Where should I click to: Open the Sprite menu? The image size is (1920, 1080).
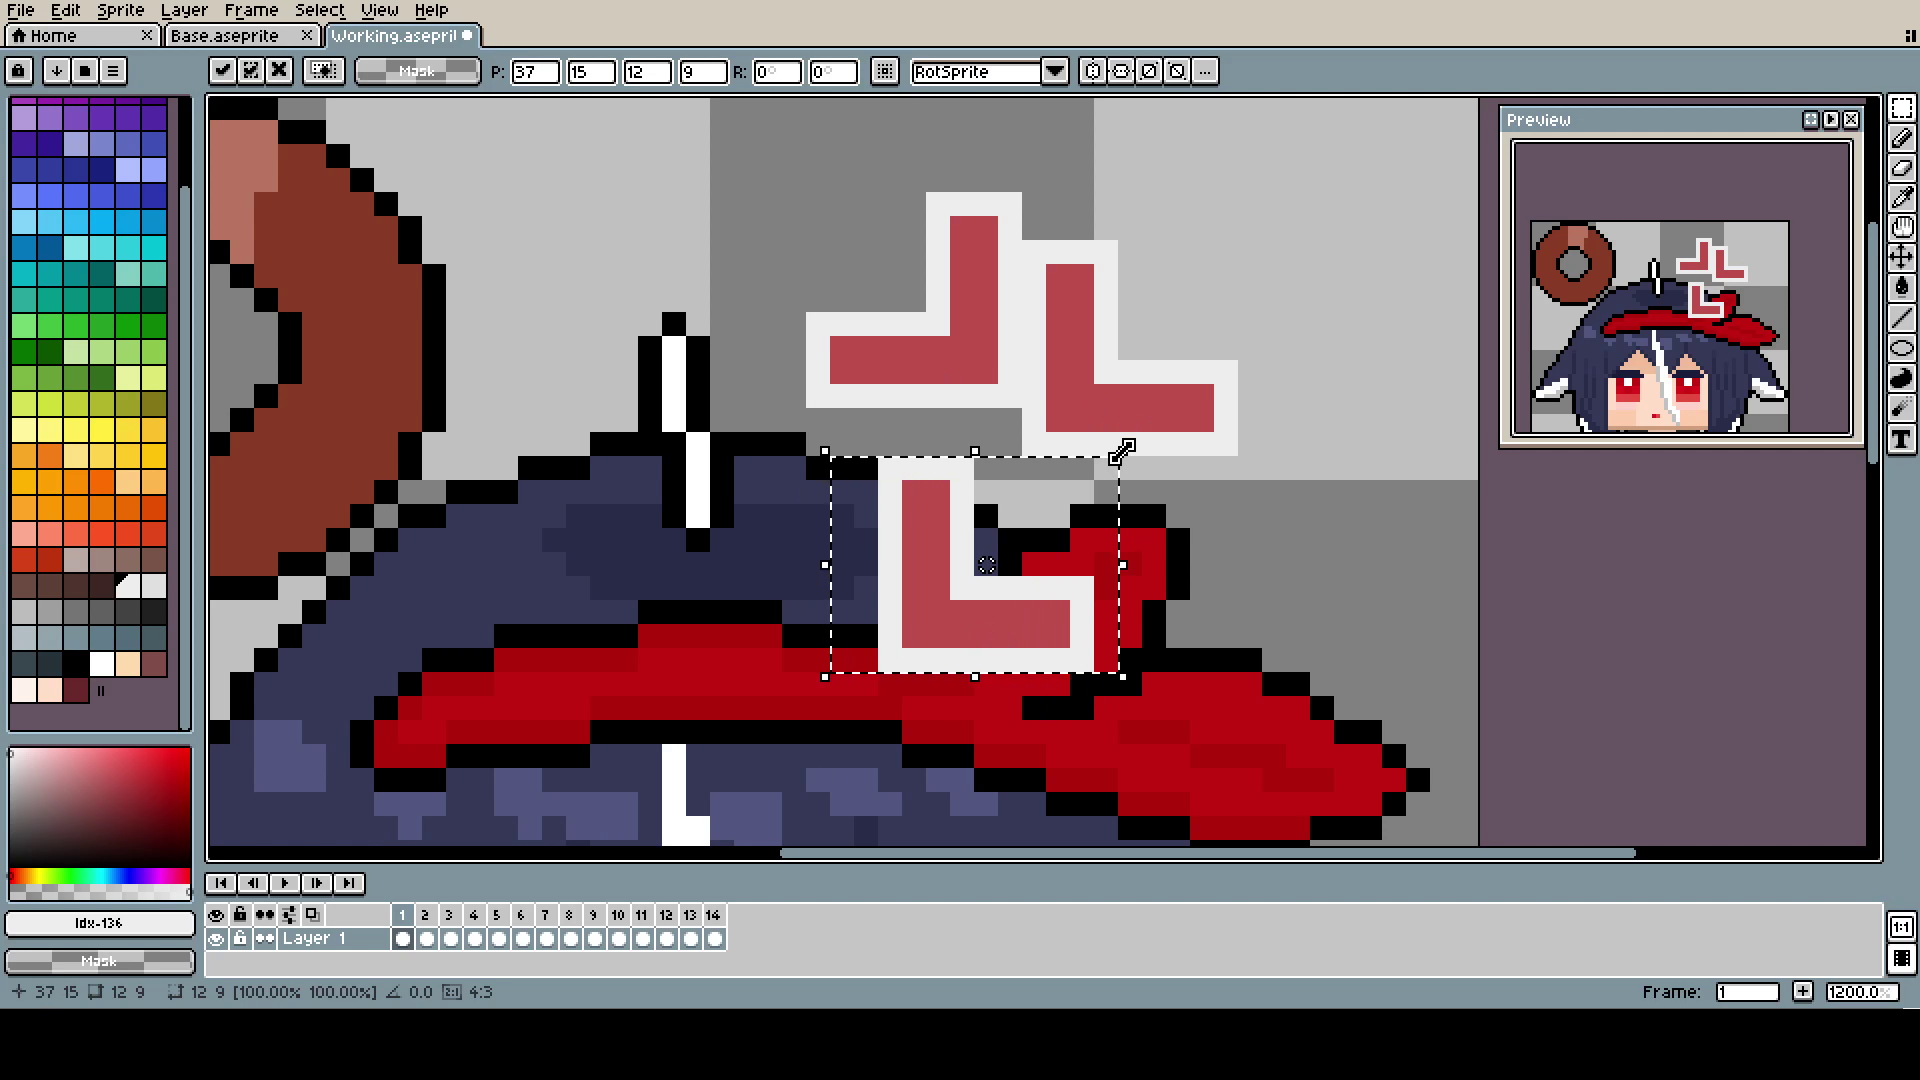(120, 10)
